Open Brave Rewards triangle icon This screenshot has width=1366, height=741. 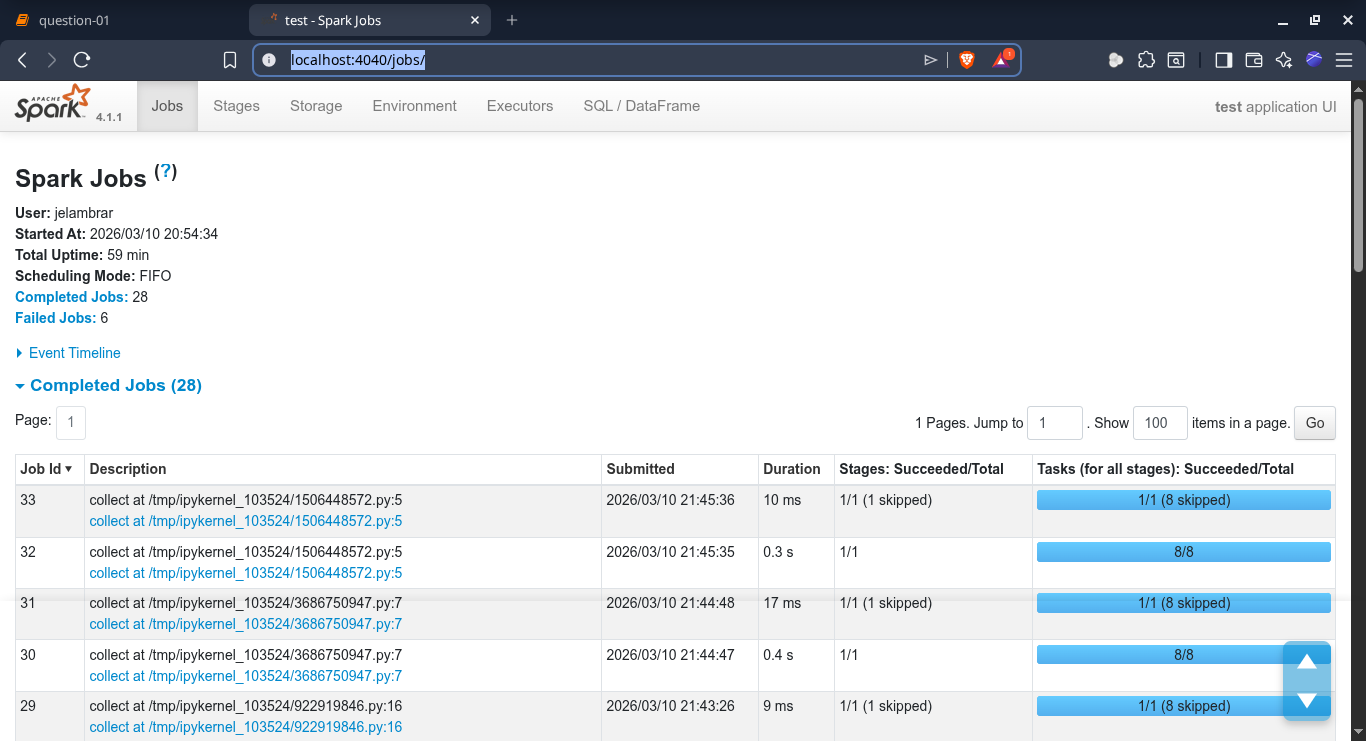(1002, 59)
